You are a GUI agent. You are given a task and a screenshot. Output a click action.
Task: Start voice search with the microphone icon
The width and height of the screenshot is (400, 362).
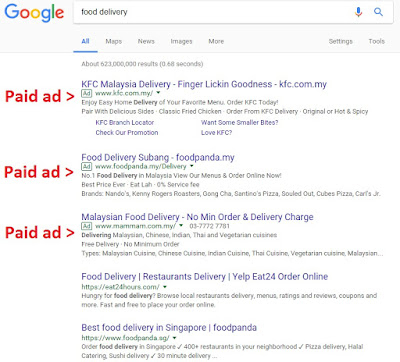click(x=358, y=12)
